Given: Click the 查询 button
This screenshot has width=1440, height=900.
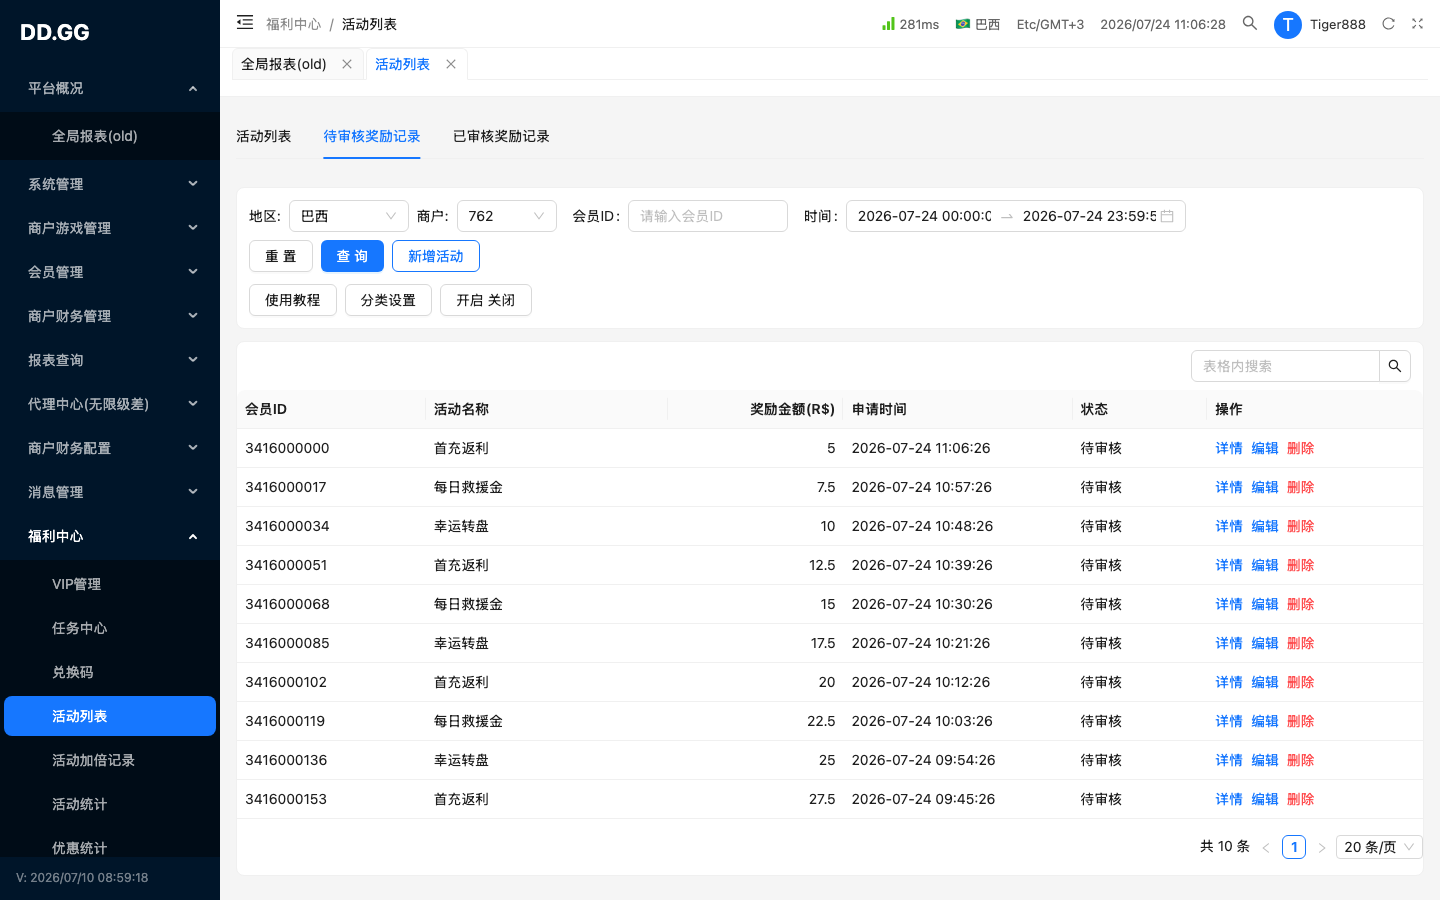Looking at the screenshot, I should [352, 256].
